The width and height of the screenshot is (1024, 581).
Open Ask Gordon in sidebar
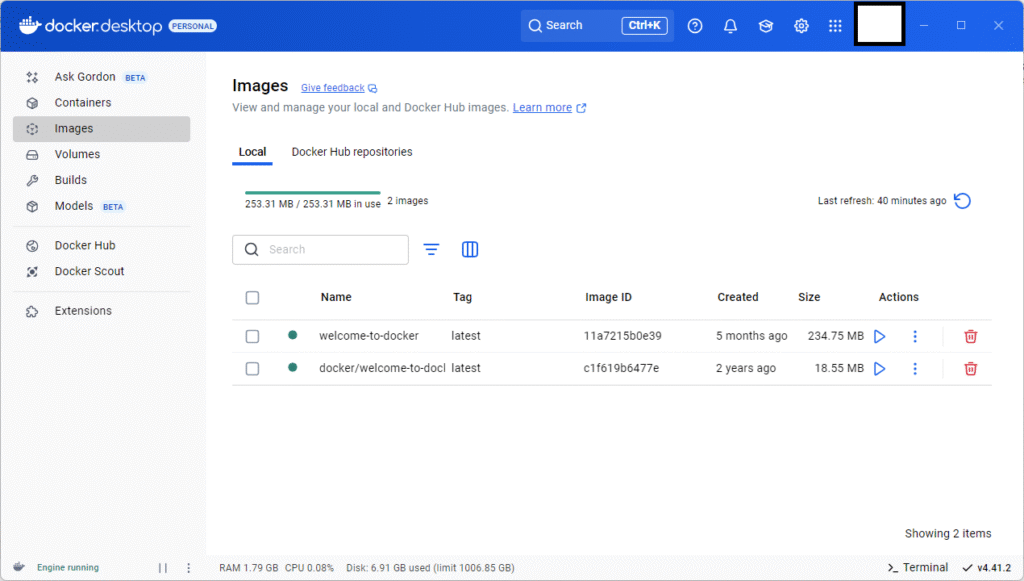click(x=102, y=77)
